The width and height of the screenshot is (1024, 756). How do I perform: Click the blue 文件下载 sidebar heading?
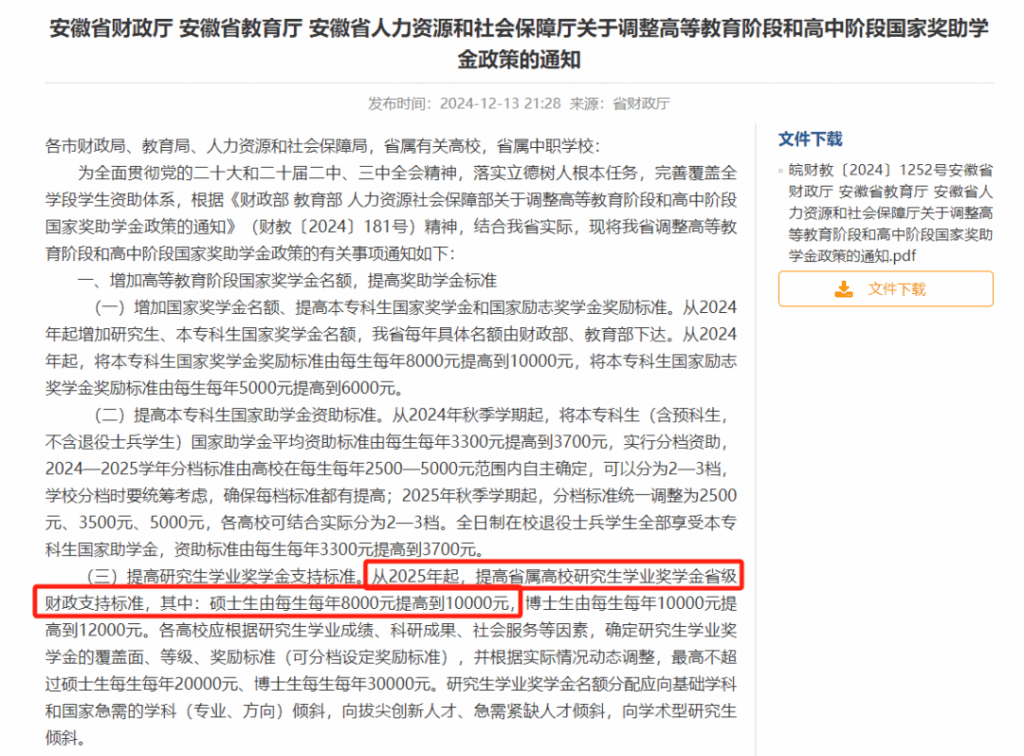[810, 139]
